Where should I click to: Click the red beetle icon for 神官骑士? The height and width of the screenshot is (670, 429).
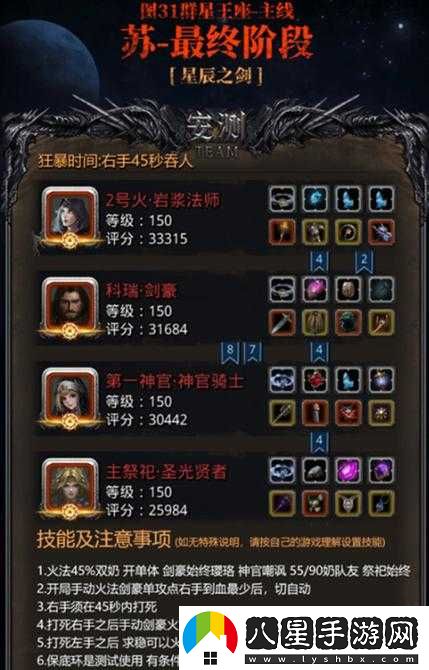click(315, 380)
